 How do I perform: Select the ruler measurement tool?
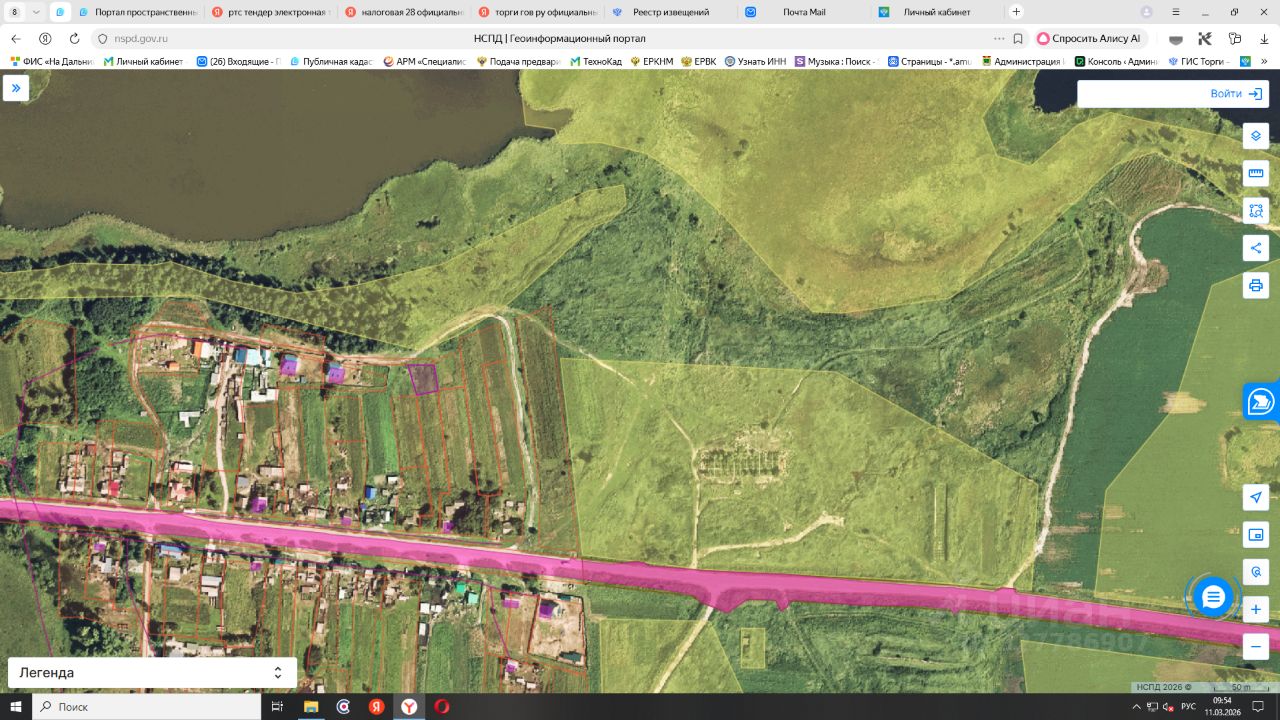coord(1256,173)
